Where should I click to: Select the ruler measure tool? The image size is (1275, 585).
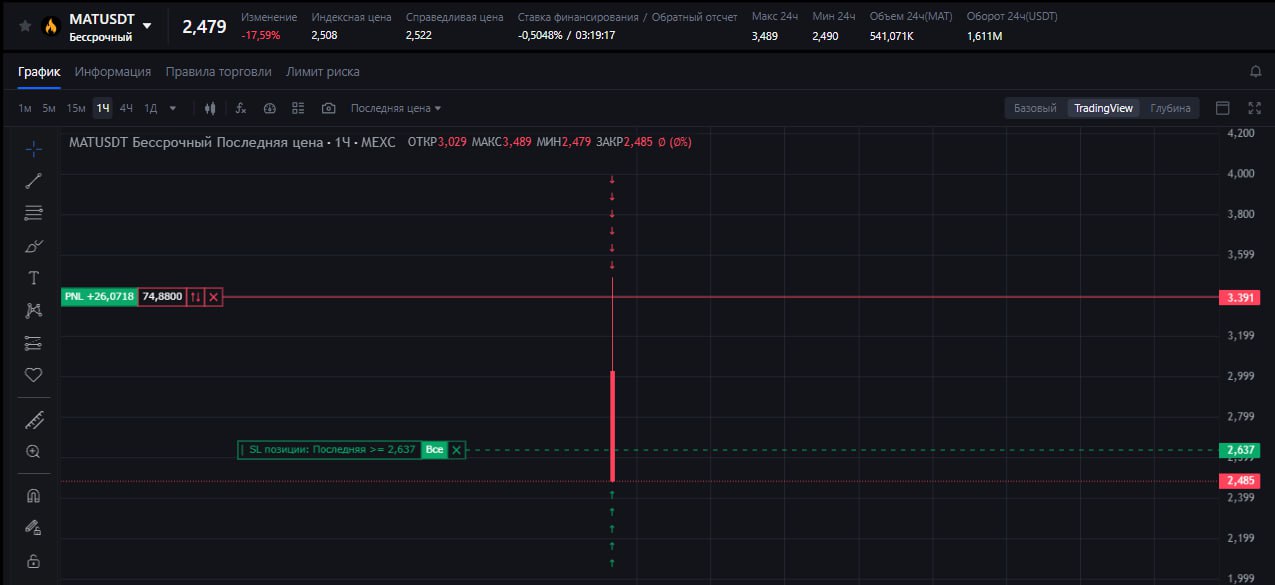[x=33, y=419]
